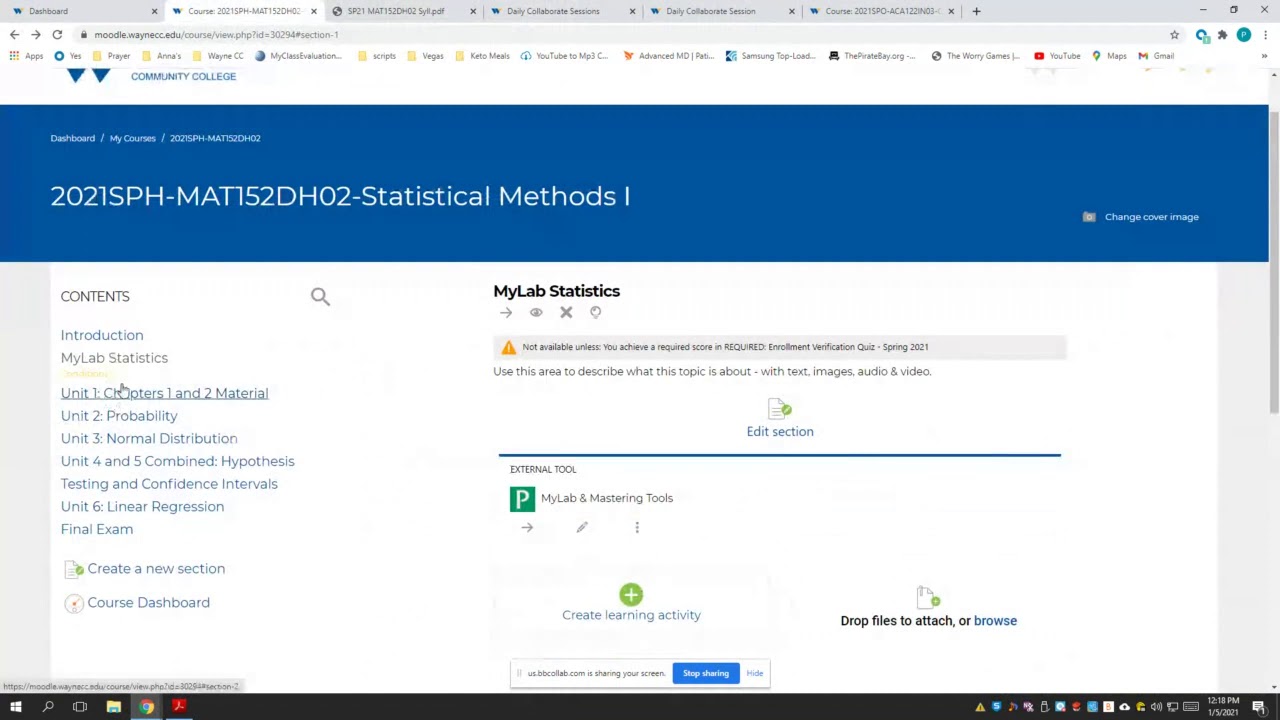Click the warning triangle on availability notice
This screenshot has height=720, width=1280.
pos(509,347)
